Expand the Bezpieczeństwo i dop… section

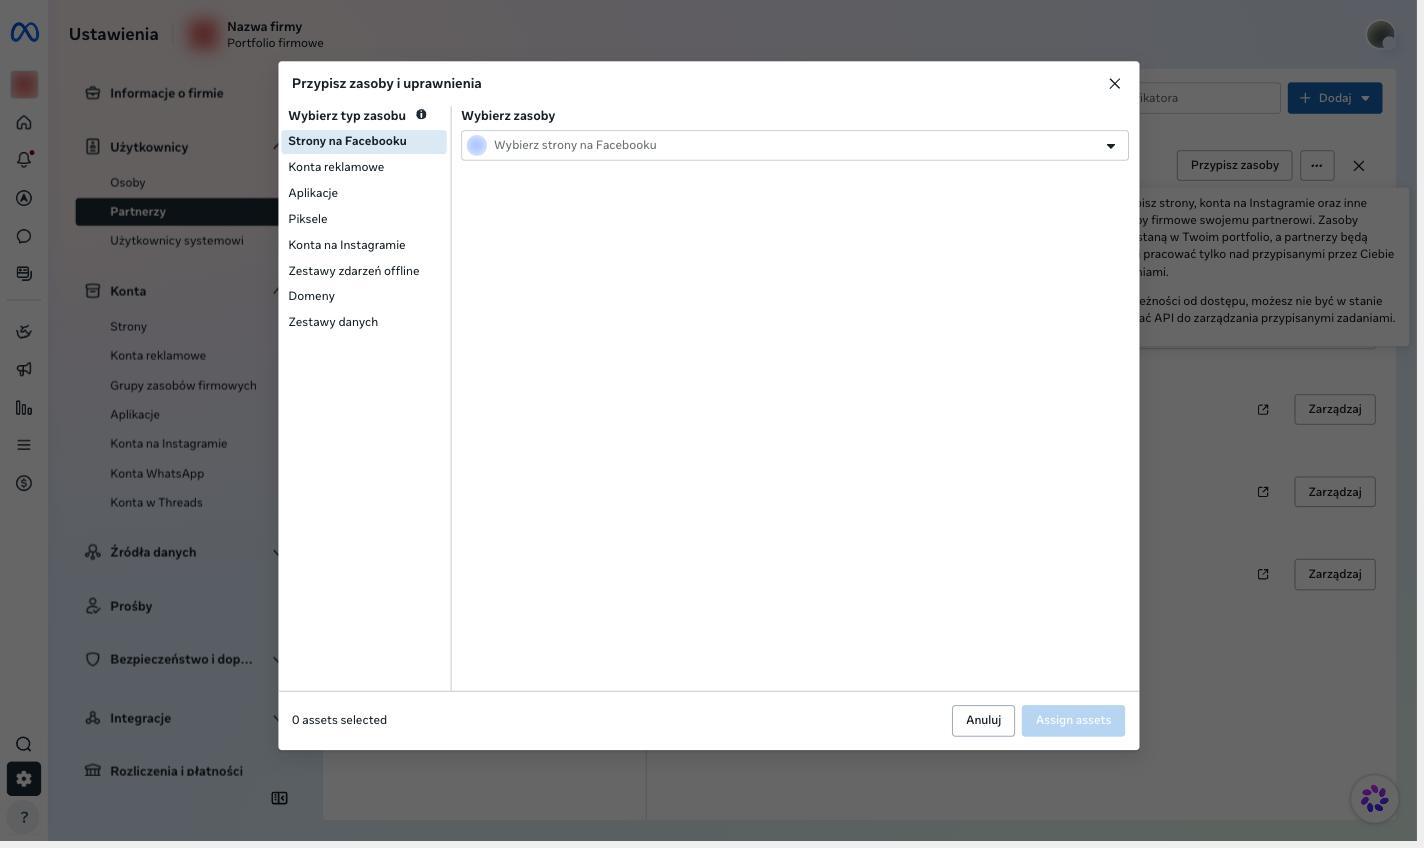pos(180,659)
